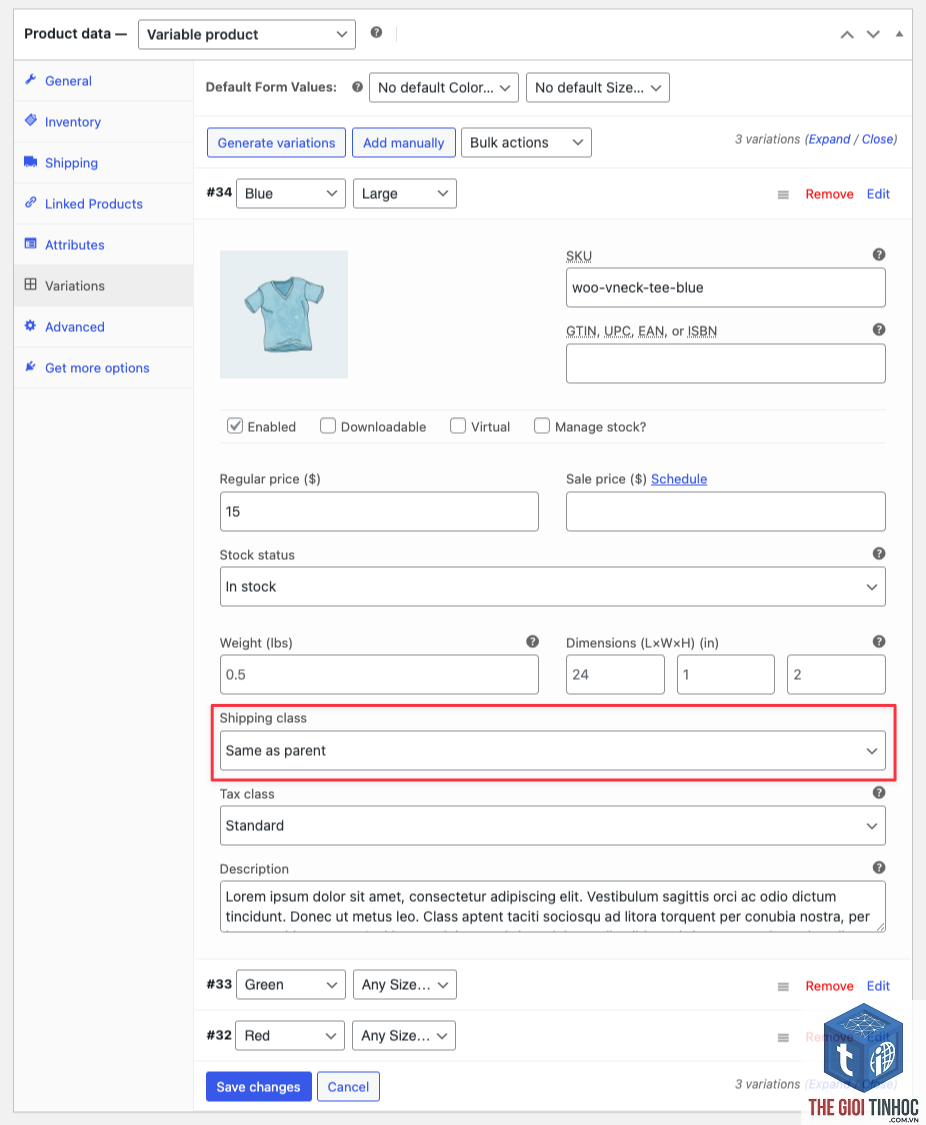The height and width of the screenshot is (1125, 926).
Task: Click top Close variations link
Action: click(x=878, y=138)
